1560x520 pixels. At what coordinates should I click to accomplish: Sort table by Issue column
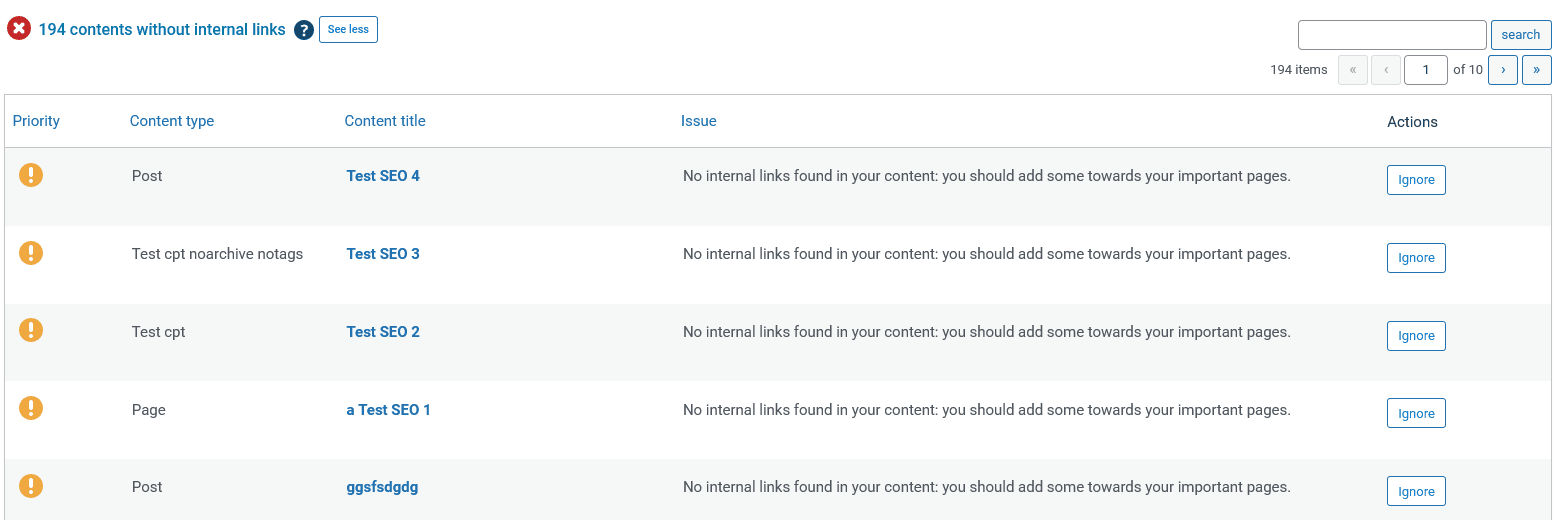pos(699,121)
